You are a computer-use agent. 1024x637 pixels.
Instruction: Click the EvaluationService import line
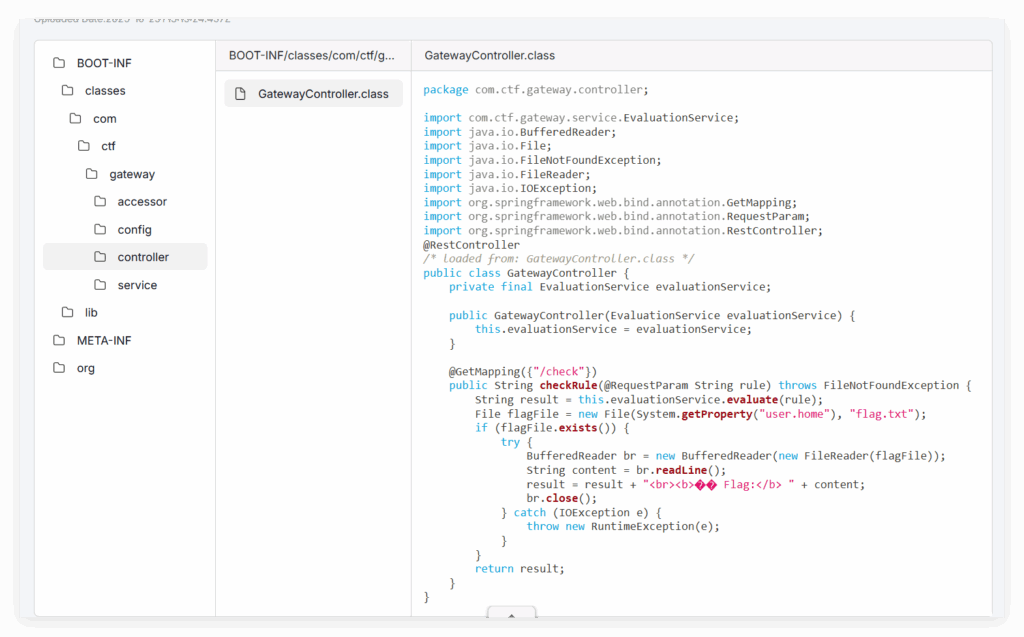(x=580, y=118)
